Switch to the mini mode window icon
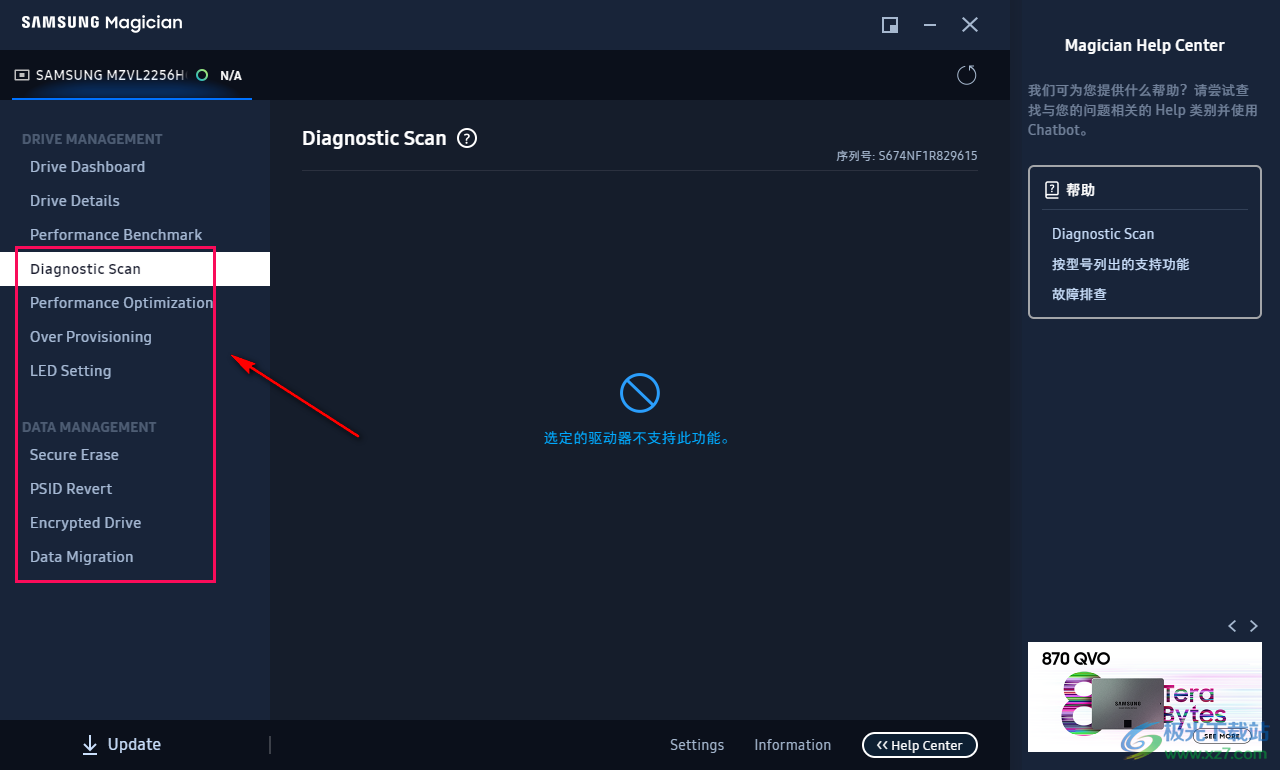The height and width of the screenshot is (770, 1280). point(890,25)
